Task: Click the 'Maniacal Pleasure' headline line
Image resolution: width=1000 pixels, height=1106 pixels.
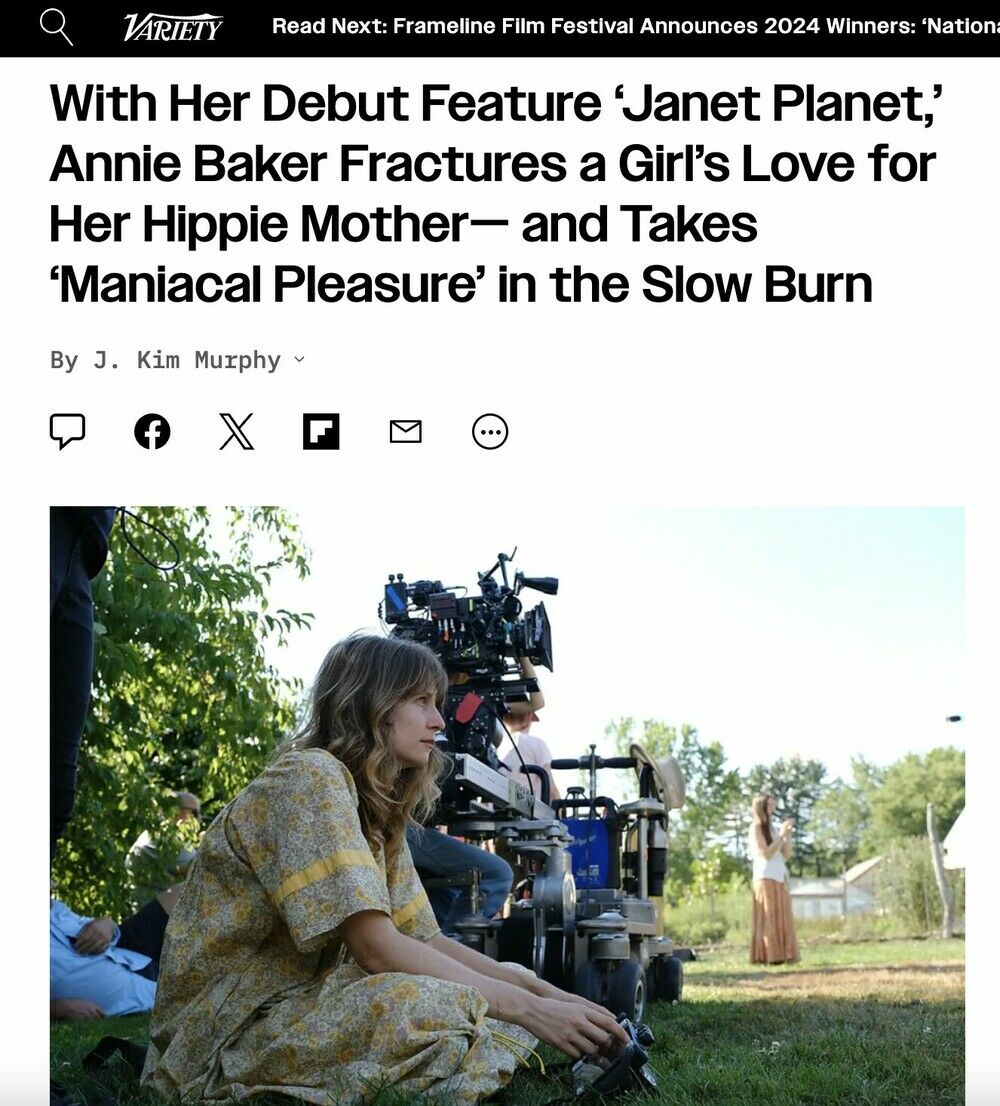Action: 461,284
